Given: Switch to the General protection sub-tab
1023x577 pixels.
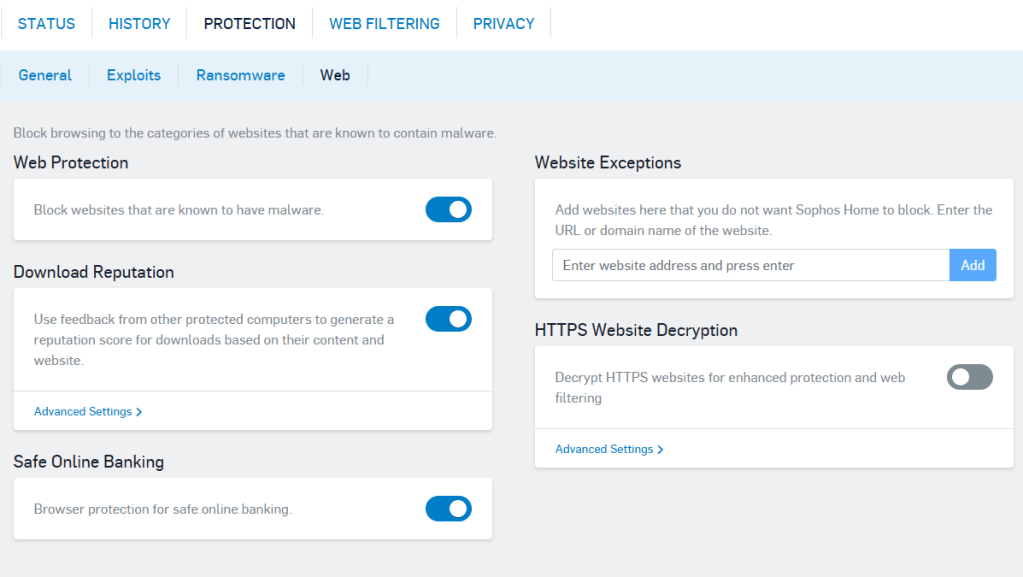Looking at the screenshot, I should point(45,75).
